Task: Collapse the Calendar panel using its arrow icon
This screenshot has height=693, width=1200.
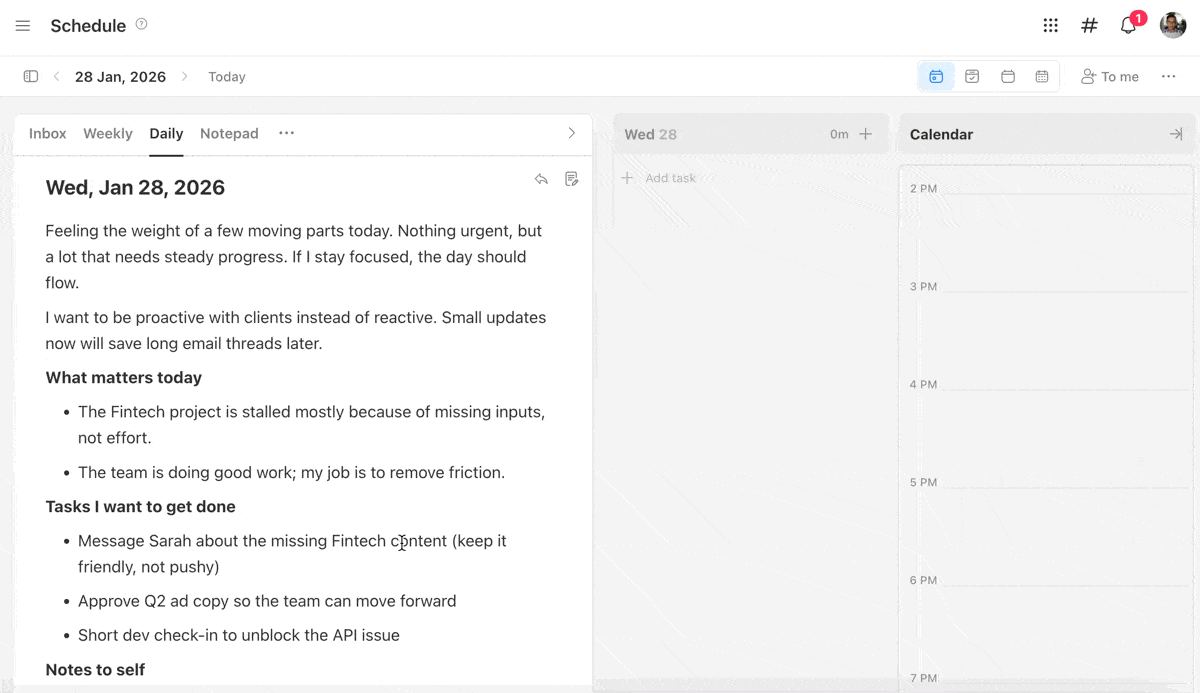Action: tap(1176, 133)
